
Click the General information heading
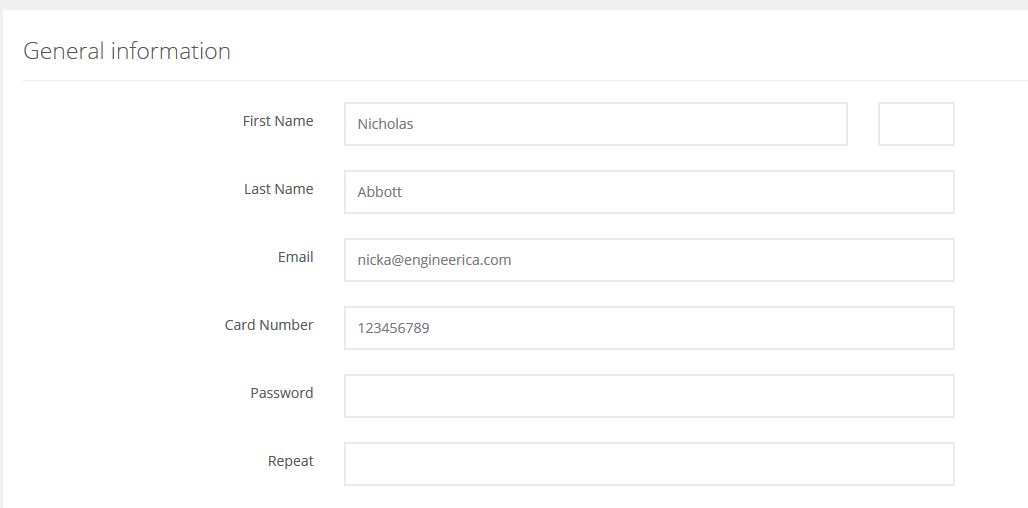point(127,51)
